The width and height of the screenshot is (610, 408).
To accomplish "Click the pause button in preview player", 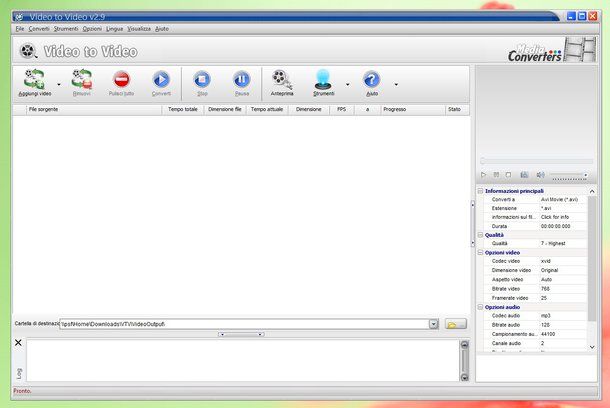I will [496, 175].
